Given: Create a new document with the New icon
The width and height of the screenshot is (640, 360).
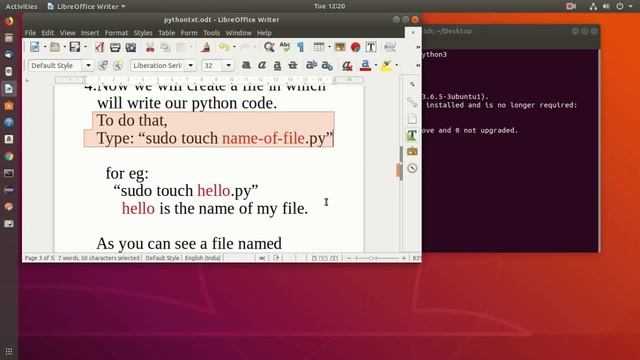Looking at the screenshot, I should (35, 47).
